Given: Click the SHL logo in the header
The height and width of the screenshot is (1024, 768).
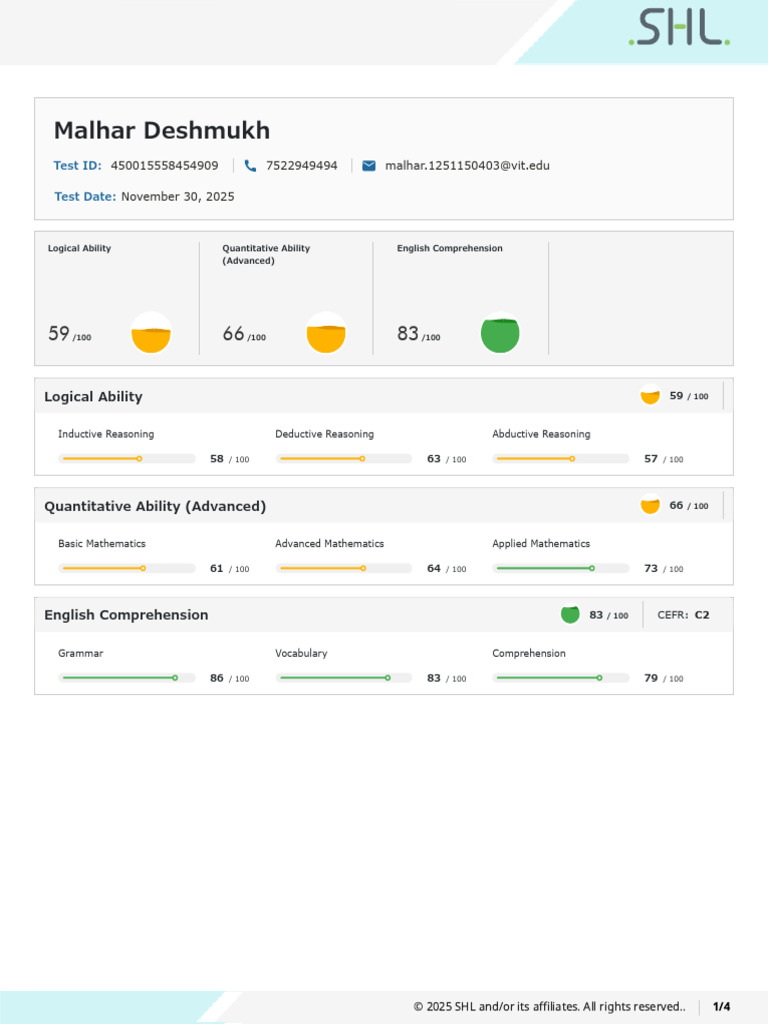Looking at the screenshot, I should (679, 27).
